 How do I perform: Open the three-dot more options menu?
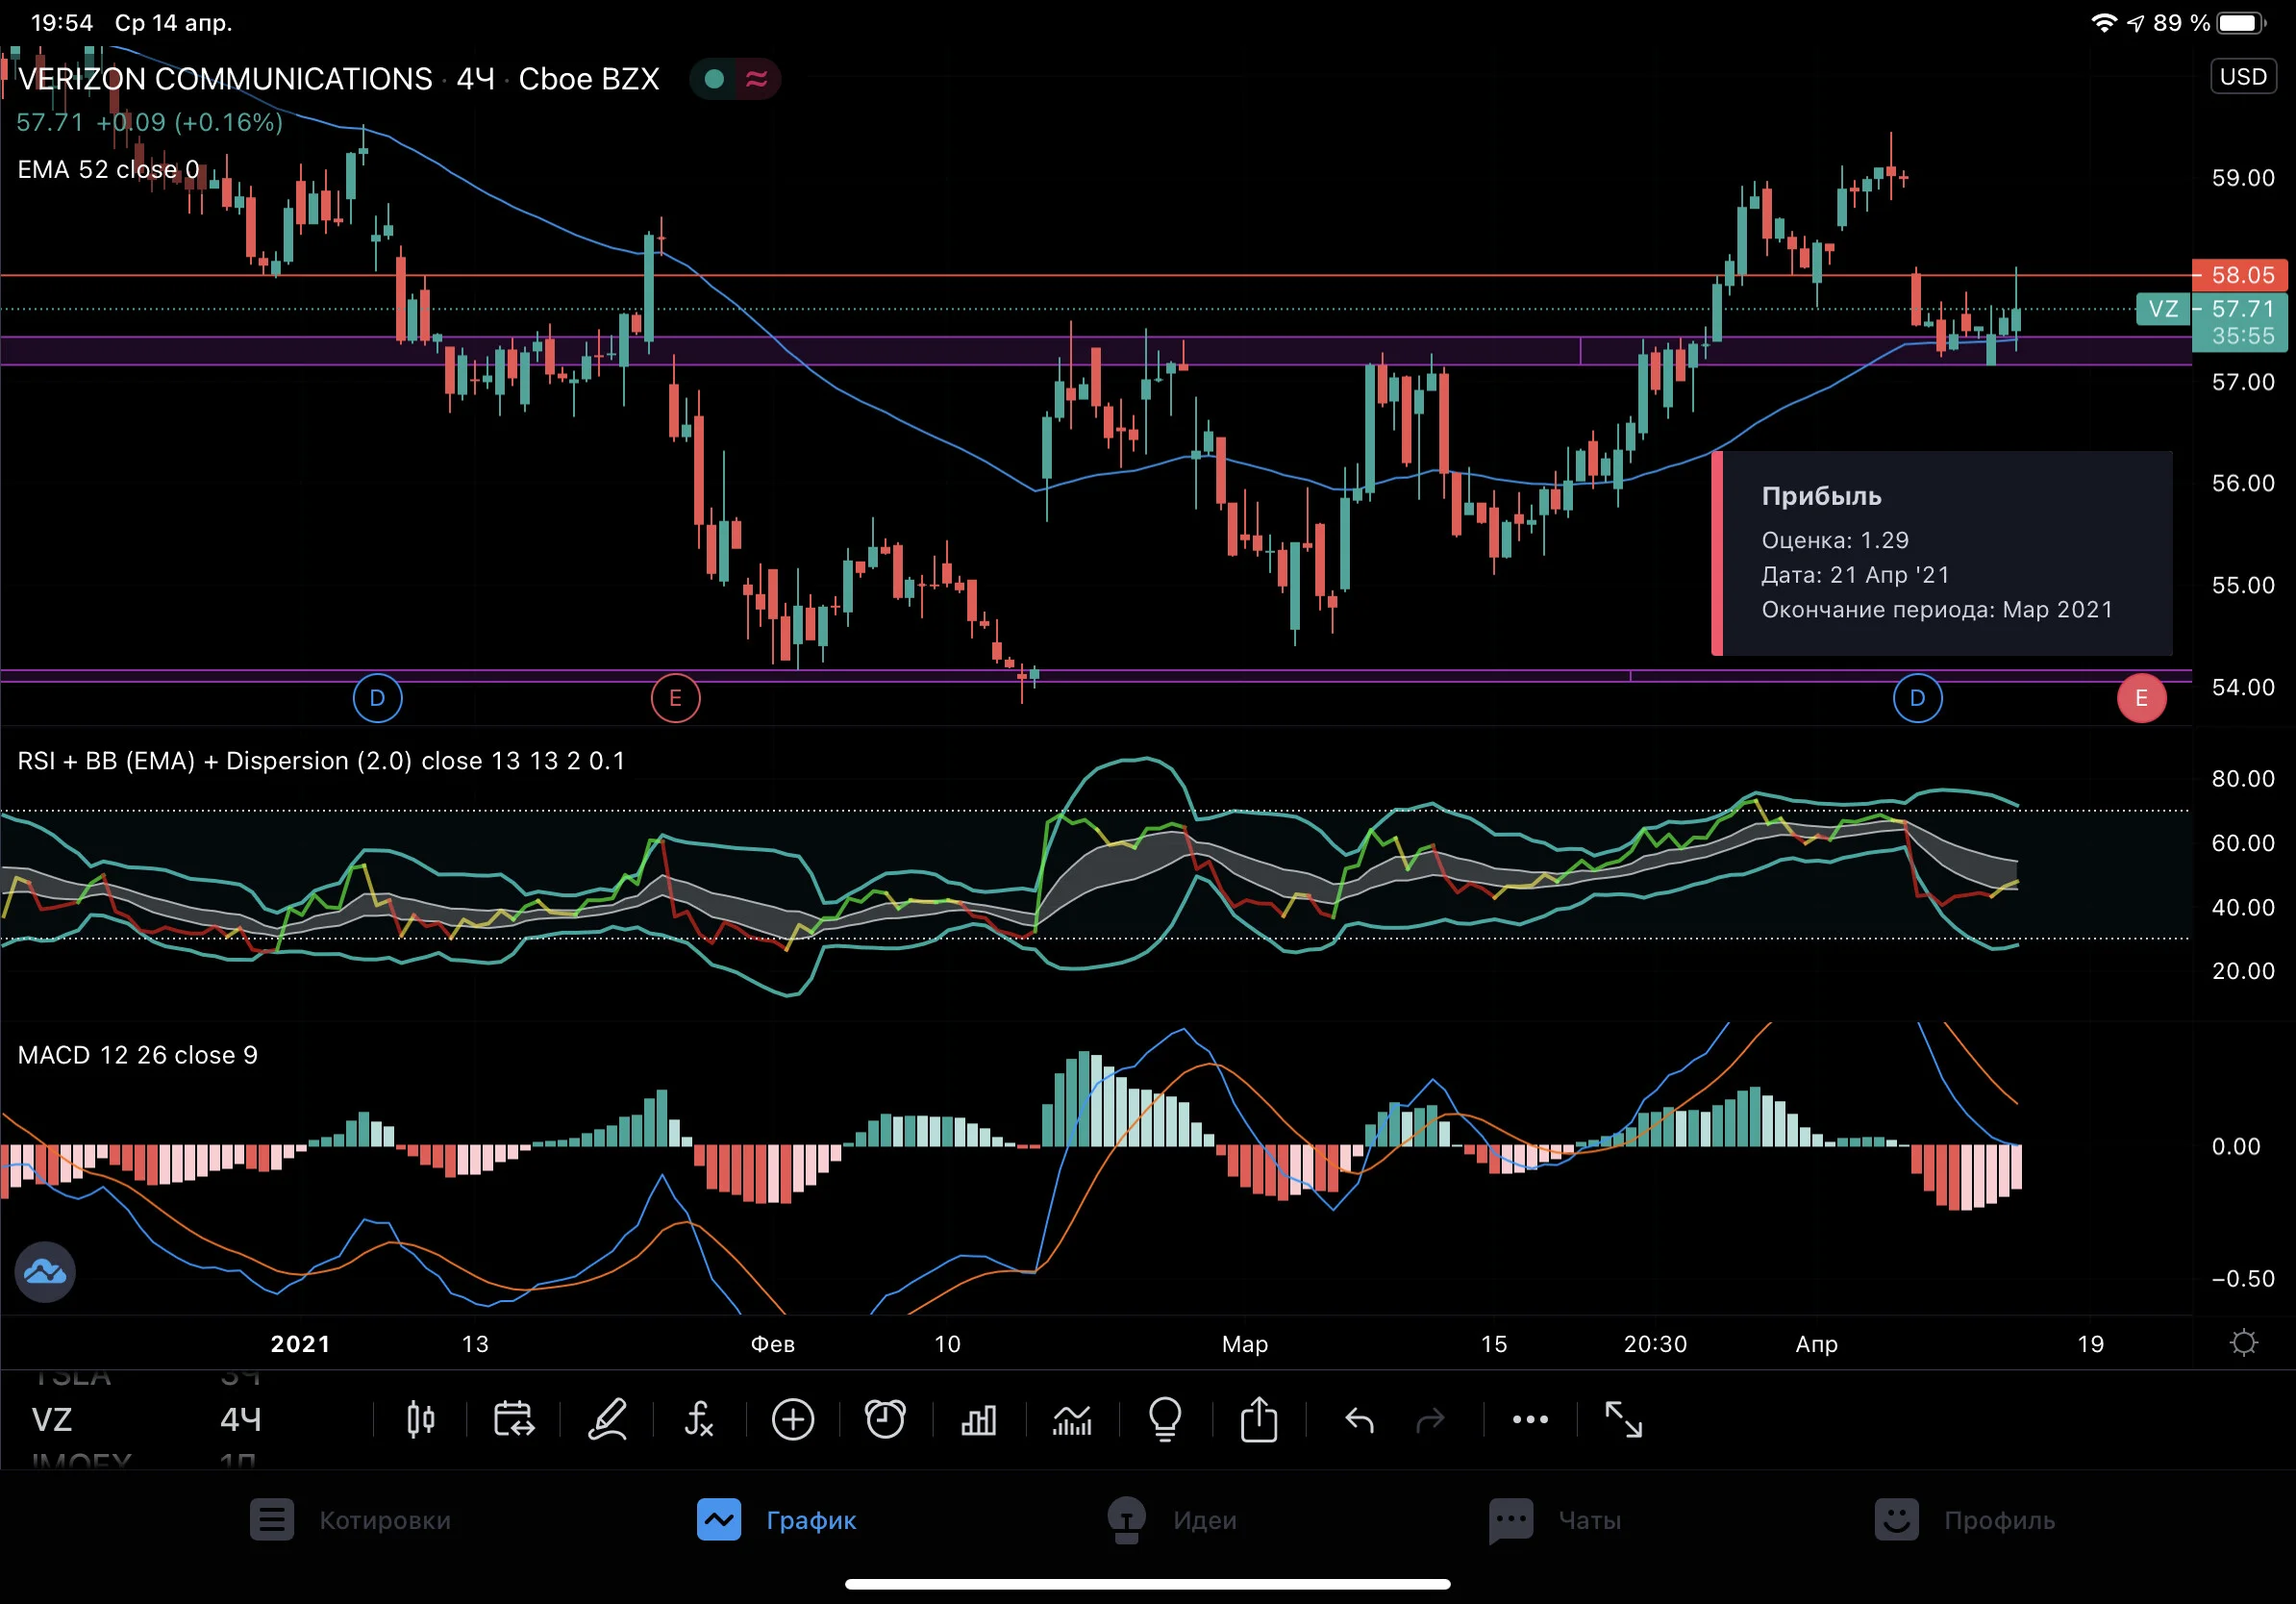[1530, 1419]
